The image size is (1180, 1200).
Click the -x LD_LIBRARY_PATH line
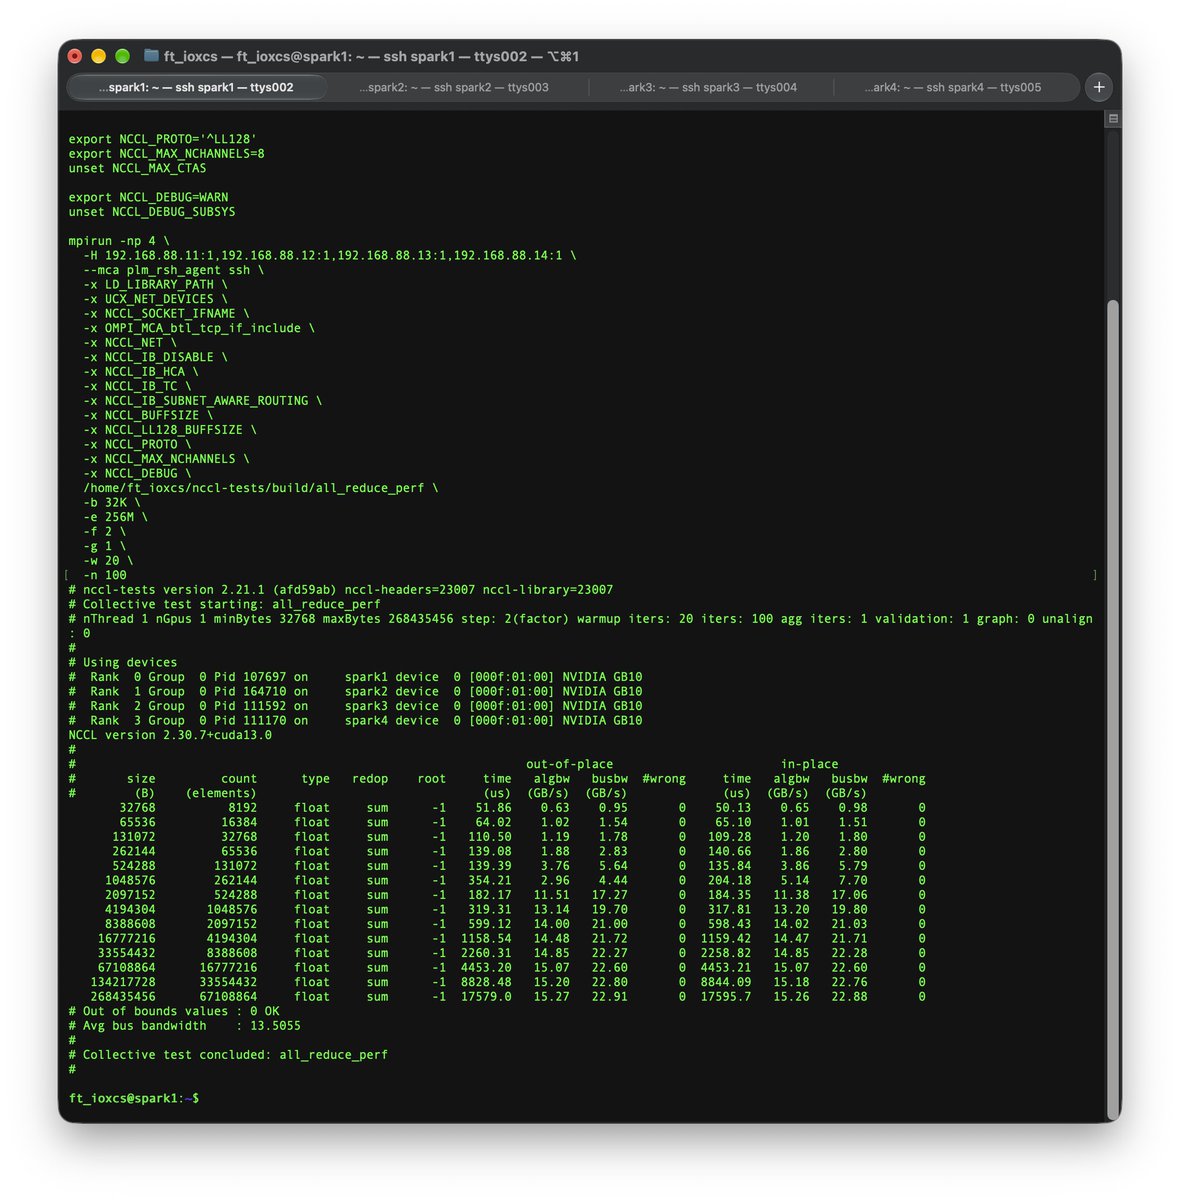(156, 284)
